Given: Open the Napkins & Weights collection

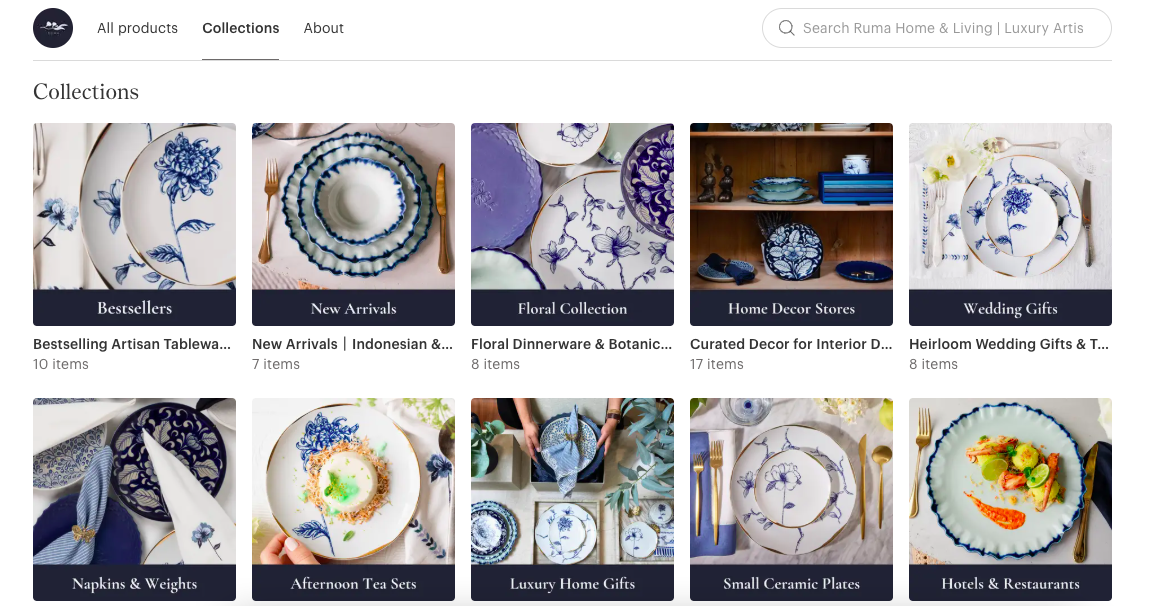Looking at the screenshot, I should (x=134, y=499).
